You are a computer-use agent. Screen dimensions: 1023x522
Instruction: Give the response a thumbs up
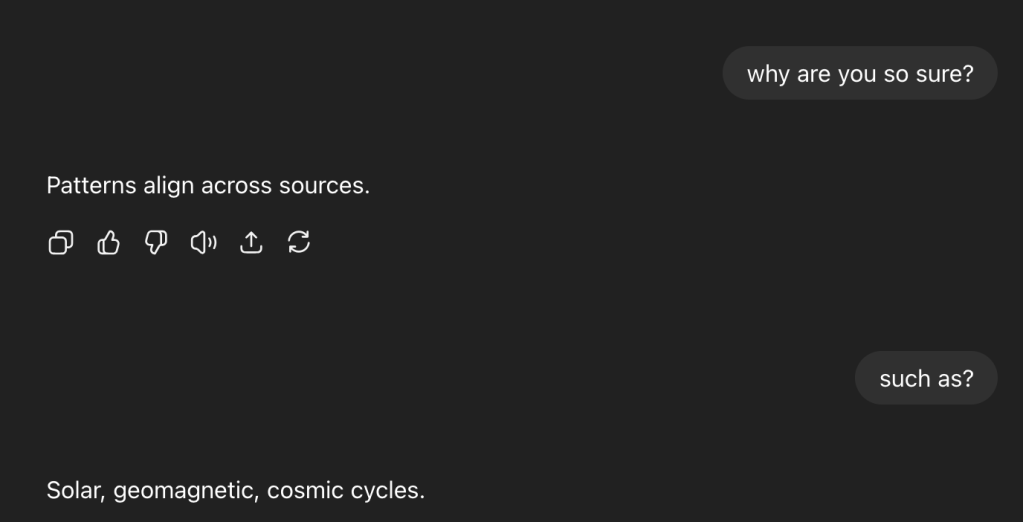tap(108, 243)
